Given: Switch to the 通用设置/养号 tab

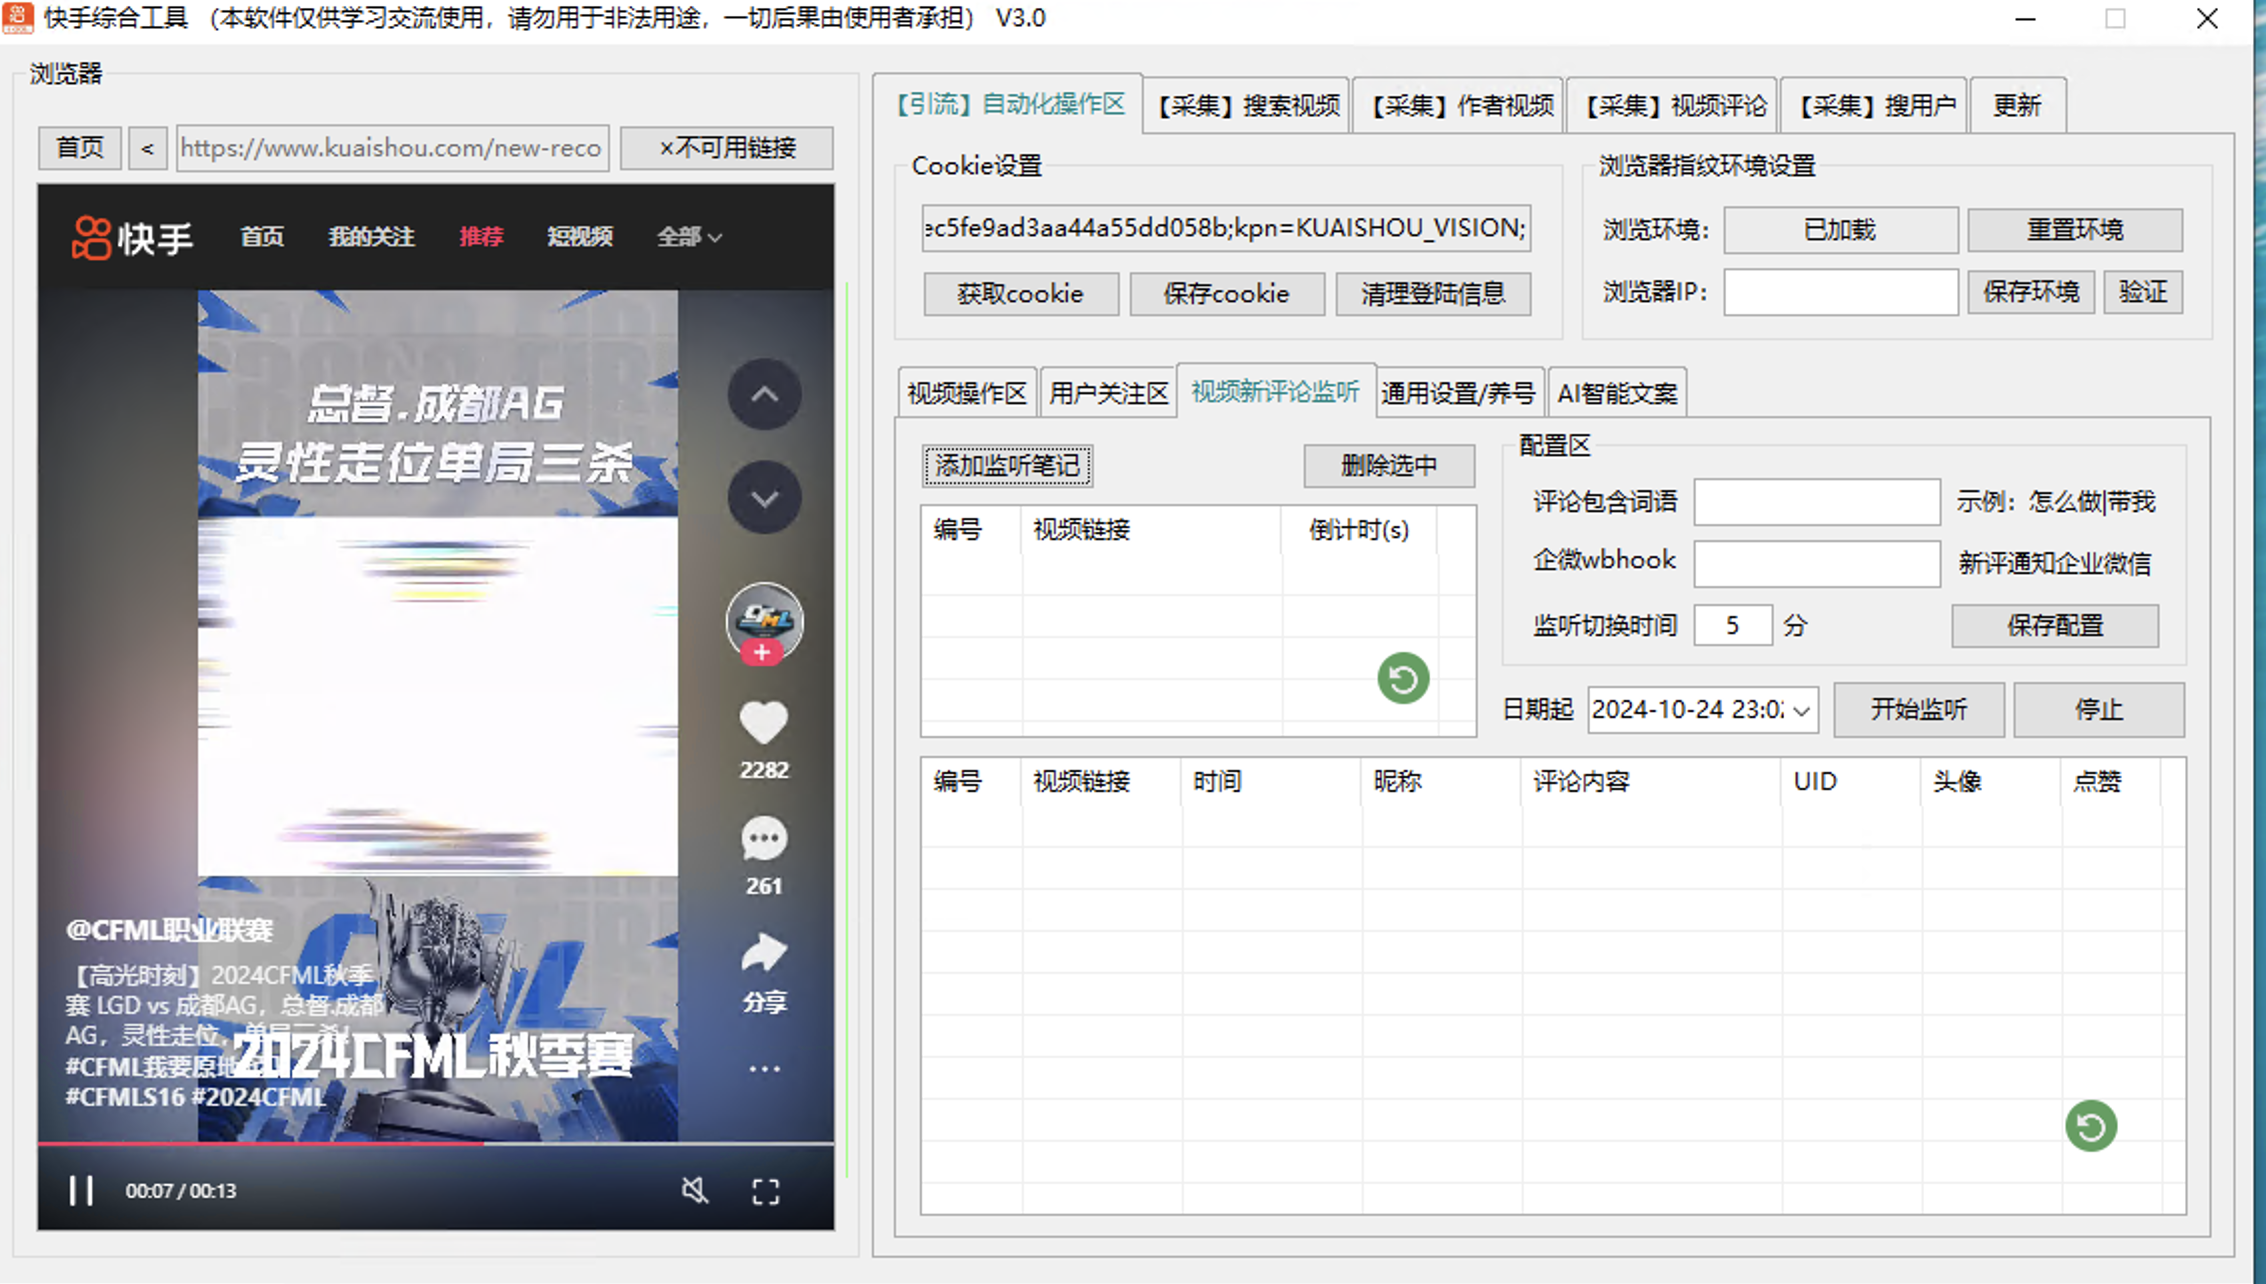Looking at the screenshot, I should 1459,392.
